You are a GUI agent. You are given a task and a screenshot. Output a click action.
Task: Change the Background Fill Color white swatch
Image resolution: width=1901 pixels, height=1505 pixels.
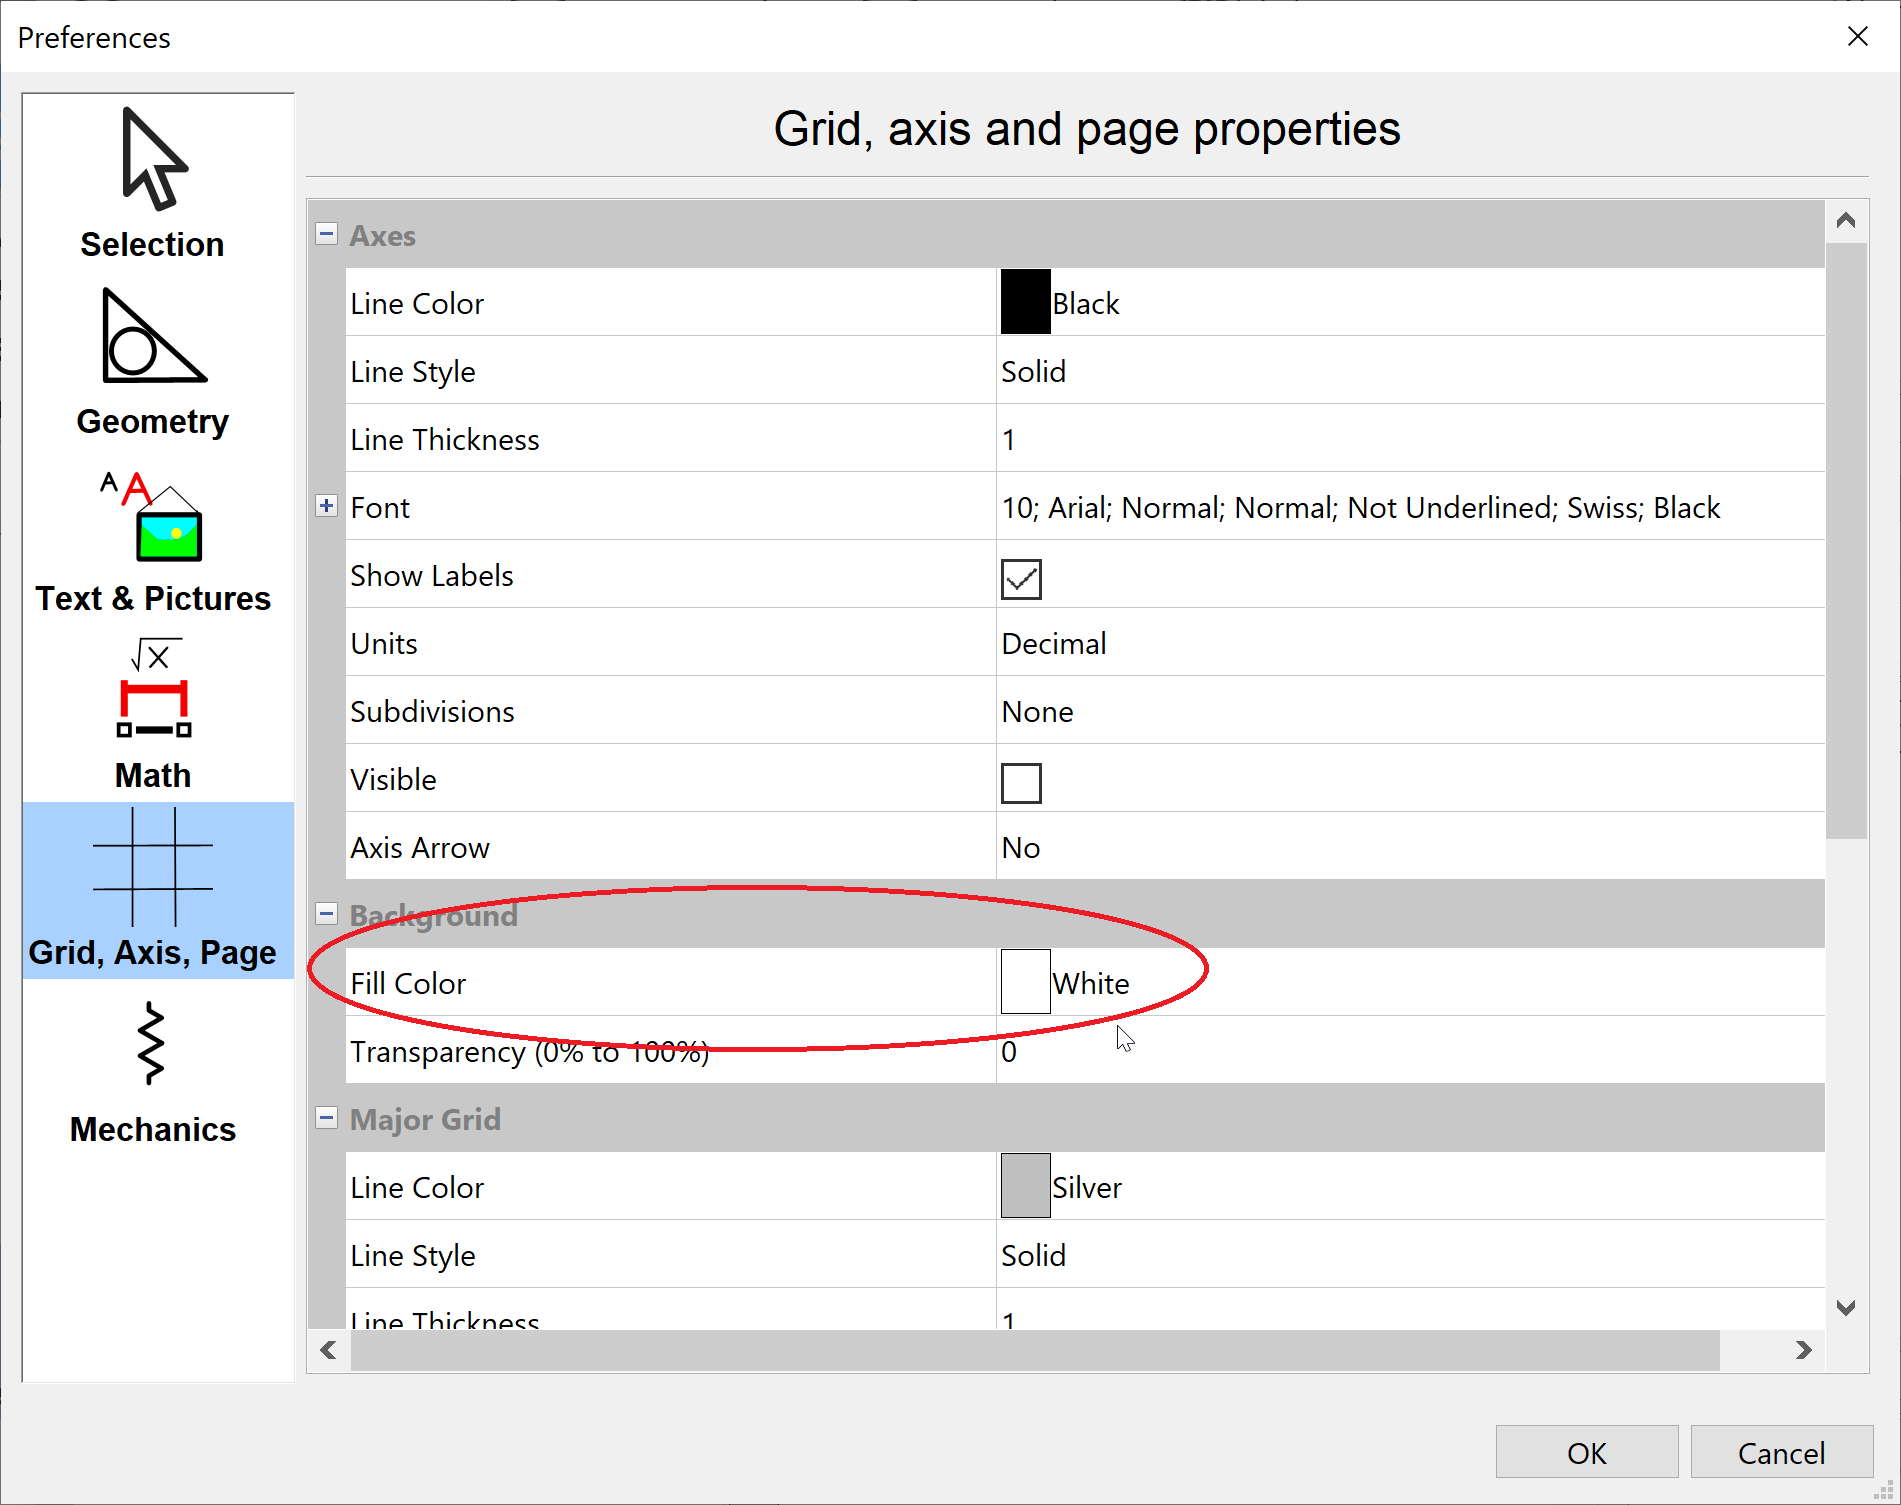click(1025, 982)
